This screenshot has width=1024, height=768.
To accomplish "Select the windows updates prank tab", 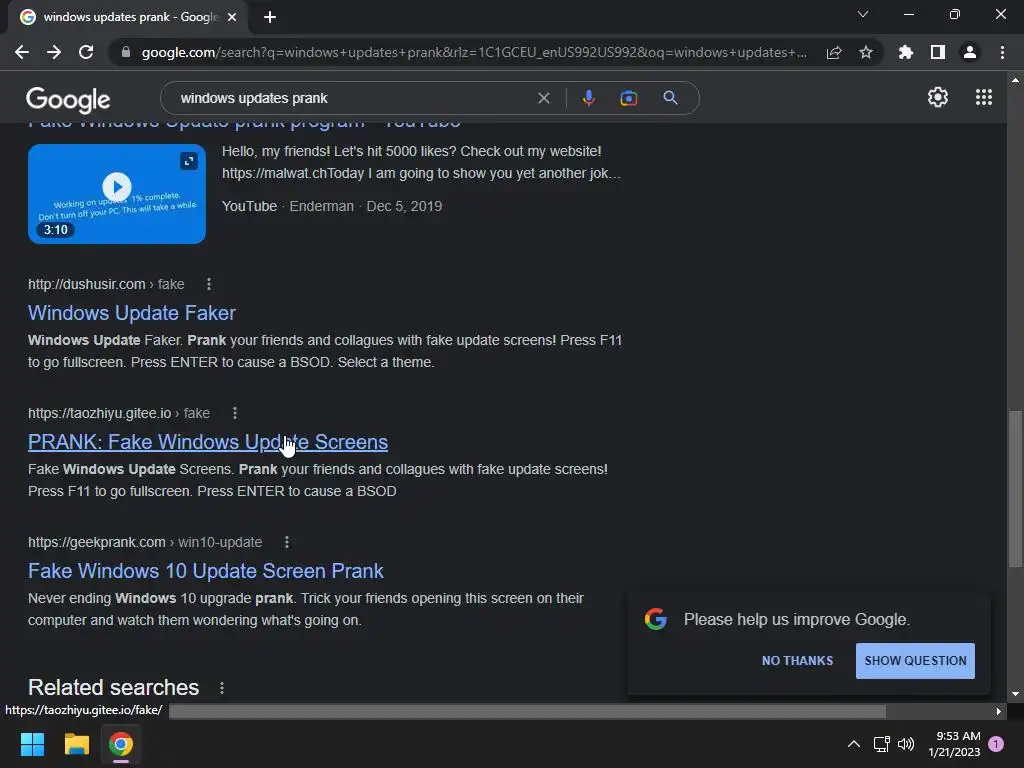I will point(129,17).
